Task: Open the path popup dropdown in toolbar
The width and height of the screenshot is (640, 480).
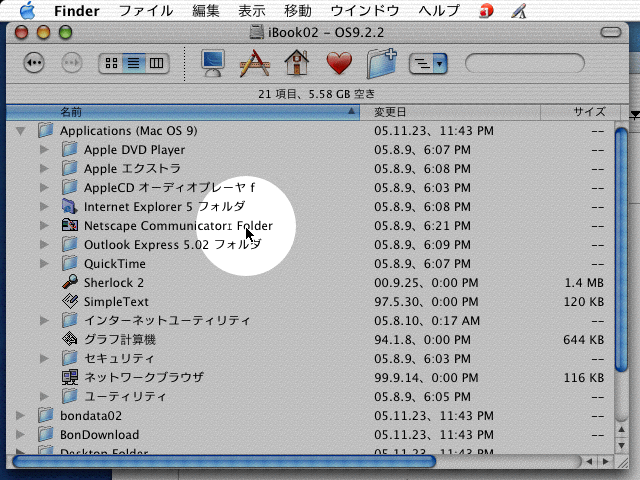Action: coord(428,64)
